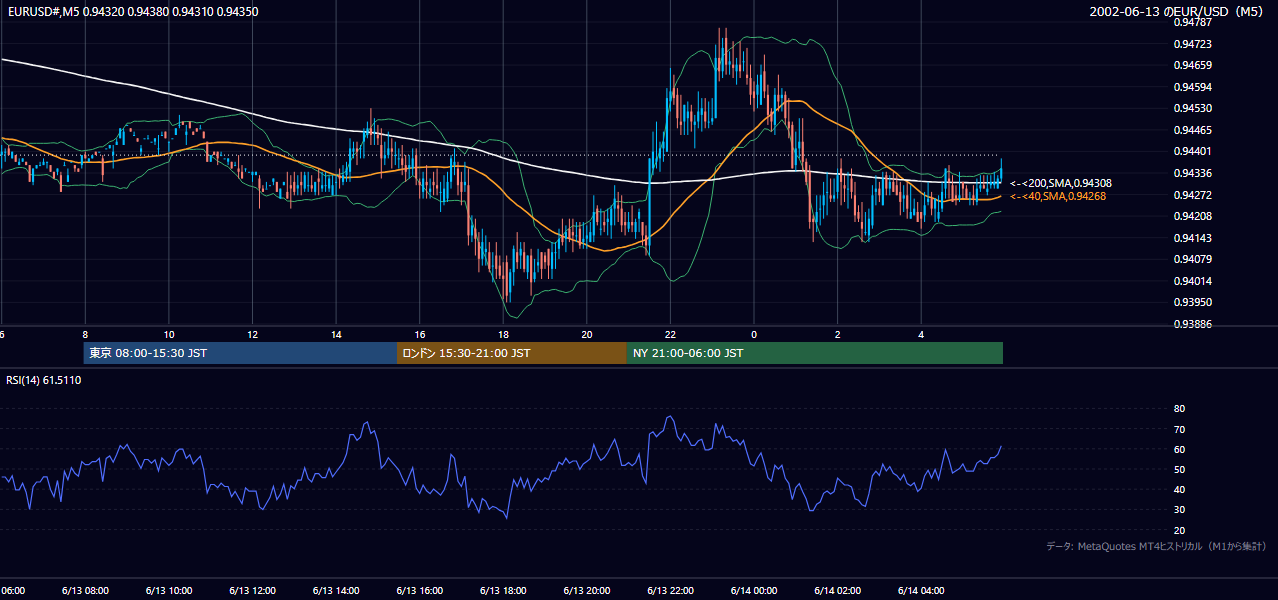Click hour tick 12 under the candlestick chart
The height and width of the screenshot is (600, 1278).
pyautogui.click(x=252, y=335)
